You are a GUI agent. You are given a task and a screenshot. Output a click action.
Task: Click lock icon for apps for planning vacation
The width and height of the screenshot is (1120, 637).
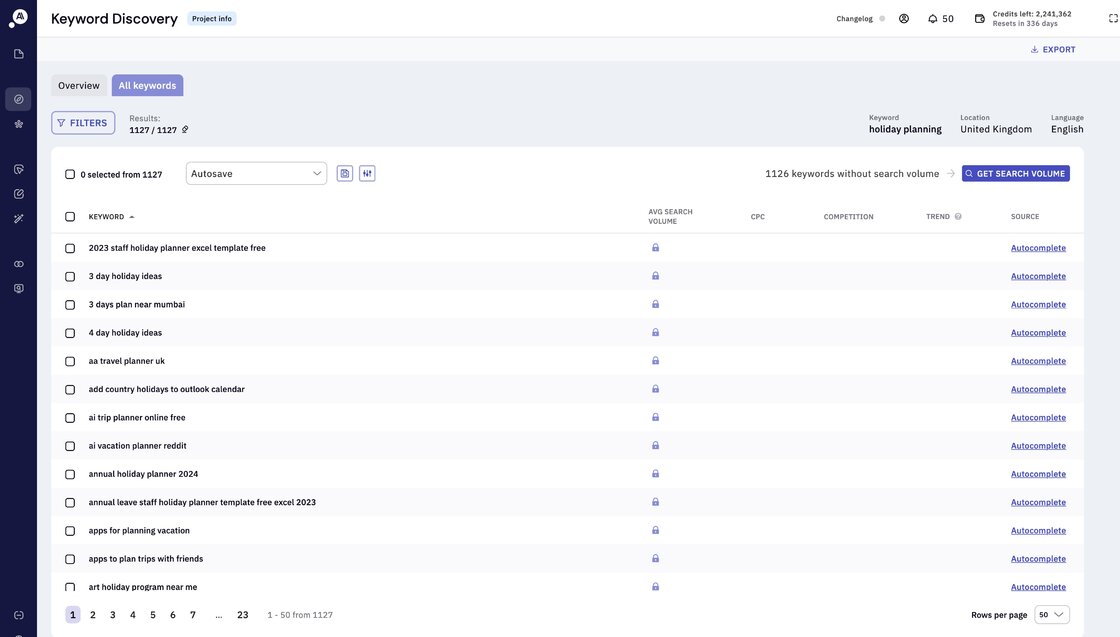[x=655, y=530]
